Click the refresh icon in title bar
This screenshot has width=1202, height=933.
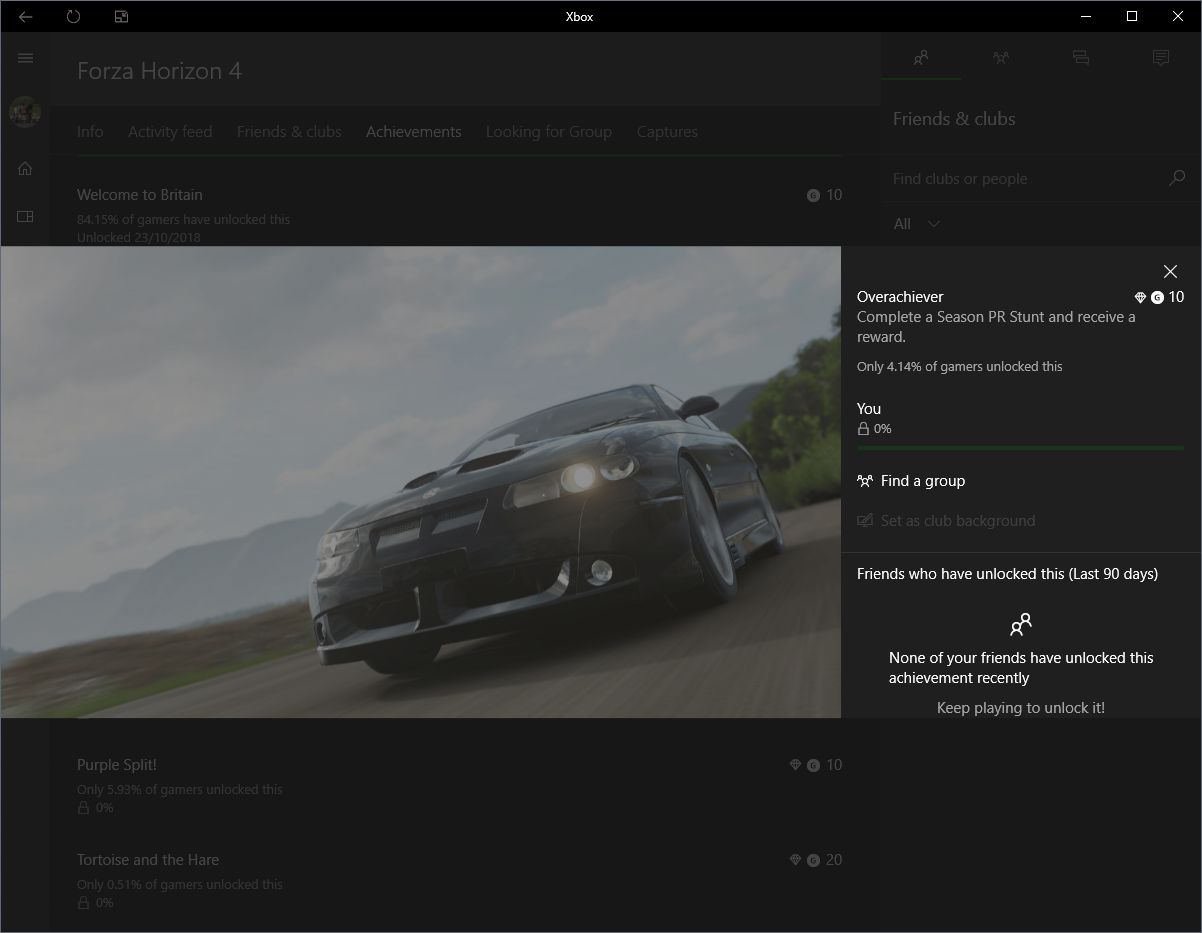coord(73,16)
